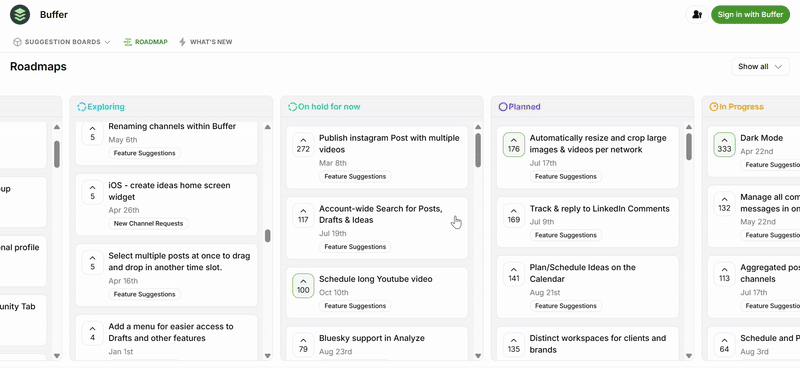The height and width of the screenshot is (368, 800).
Task: Click the On hold for now status icon
Action: pos(292,107)
